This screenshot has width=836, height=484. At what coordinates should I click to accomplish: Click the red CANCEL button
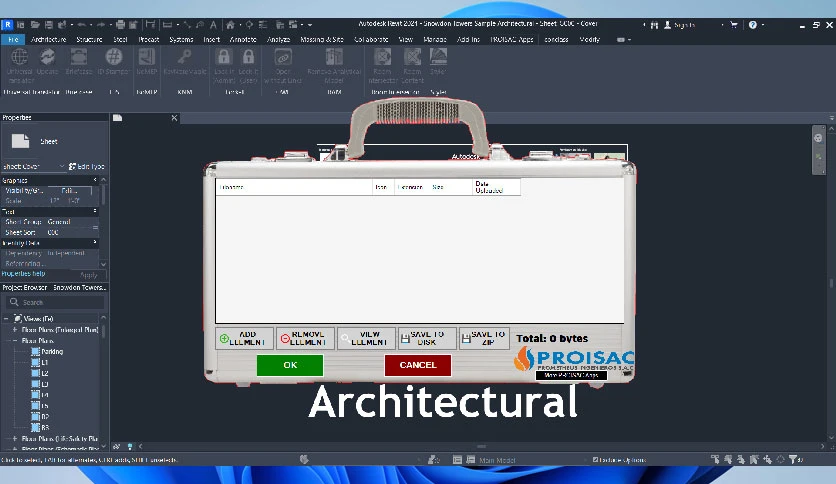pyautogui.click(x=418, y=365)
